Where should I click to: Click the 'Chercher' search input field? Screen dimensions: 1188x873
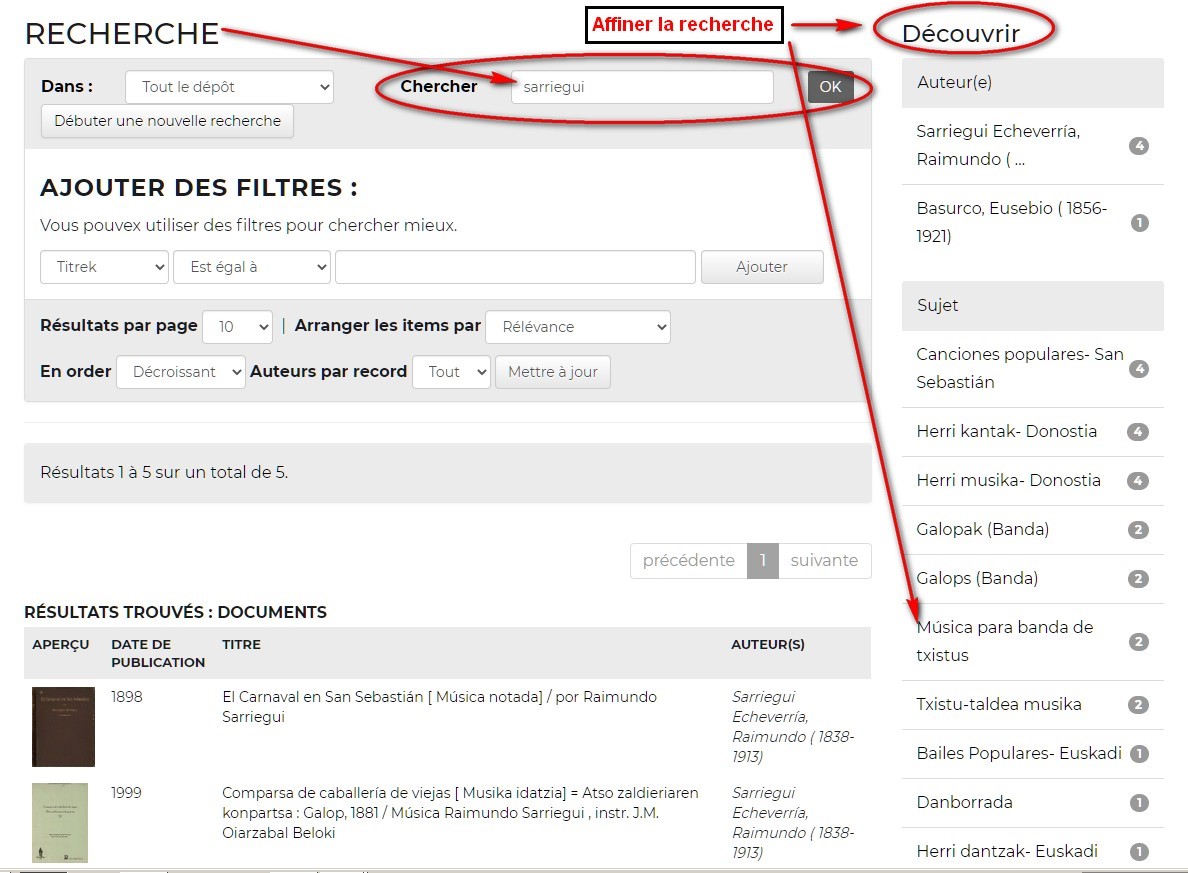(x=642, y=87)
